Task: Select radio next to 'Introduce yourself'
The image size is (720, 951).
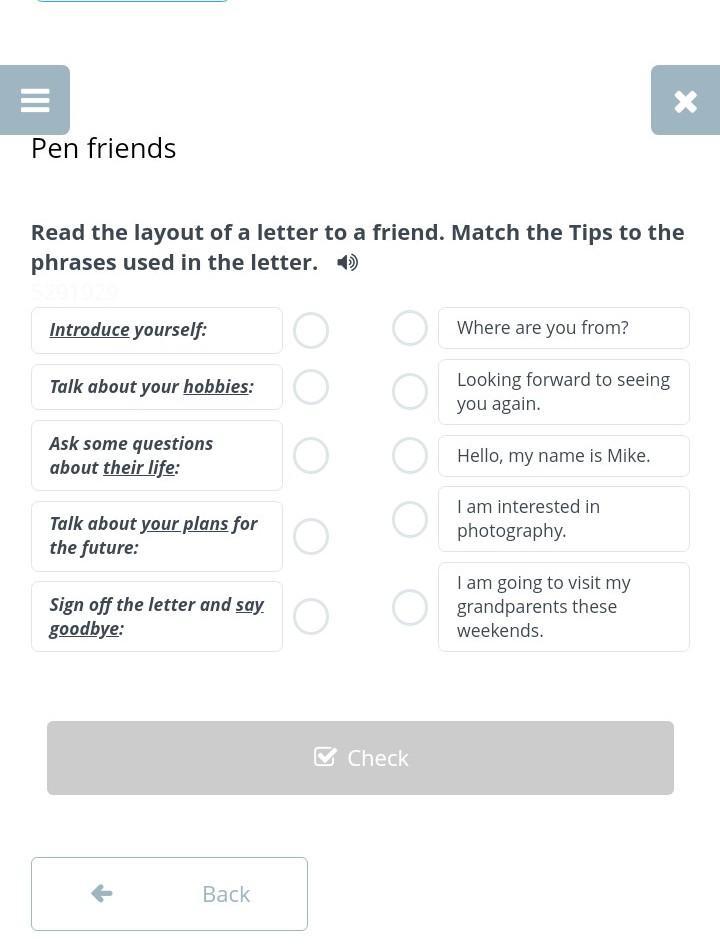Action: coord(311,331)
